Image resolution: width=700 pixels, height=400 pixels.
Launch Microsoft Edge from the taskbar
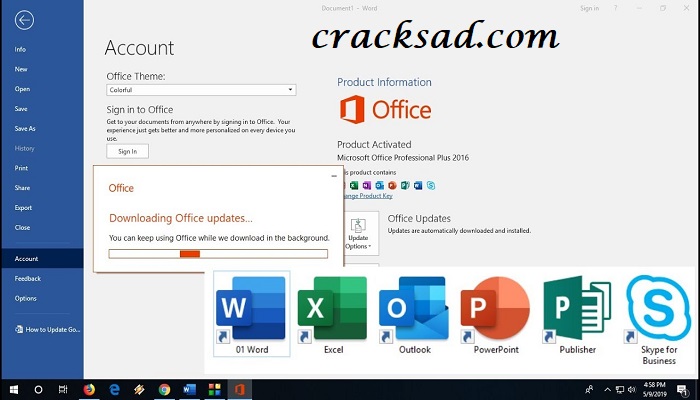(x=114, y=389)
